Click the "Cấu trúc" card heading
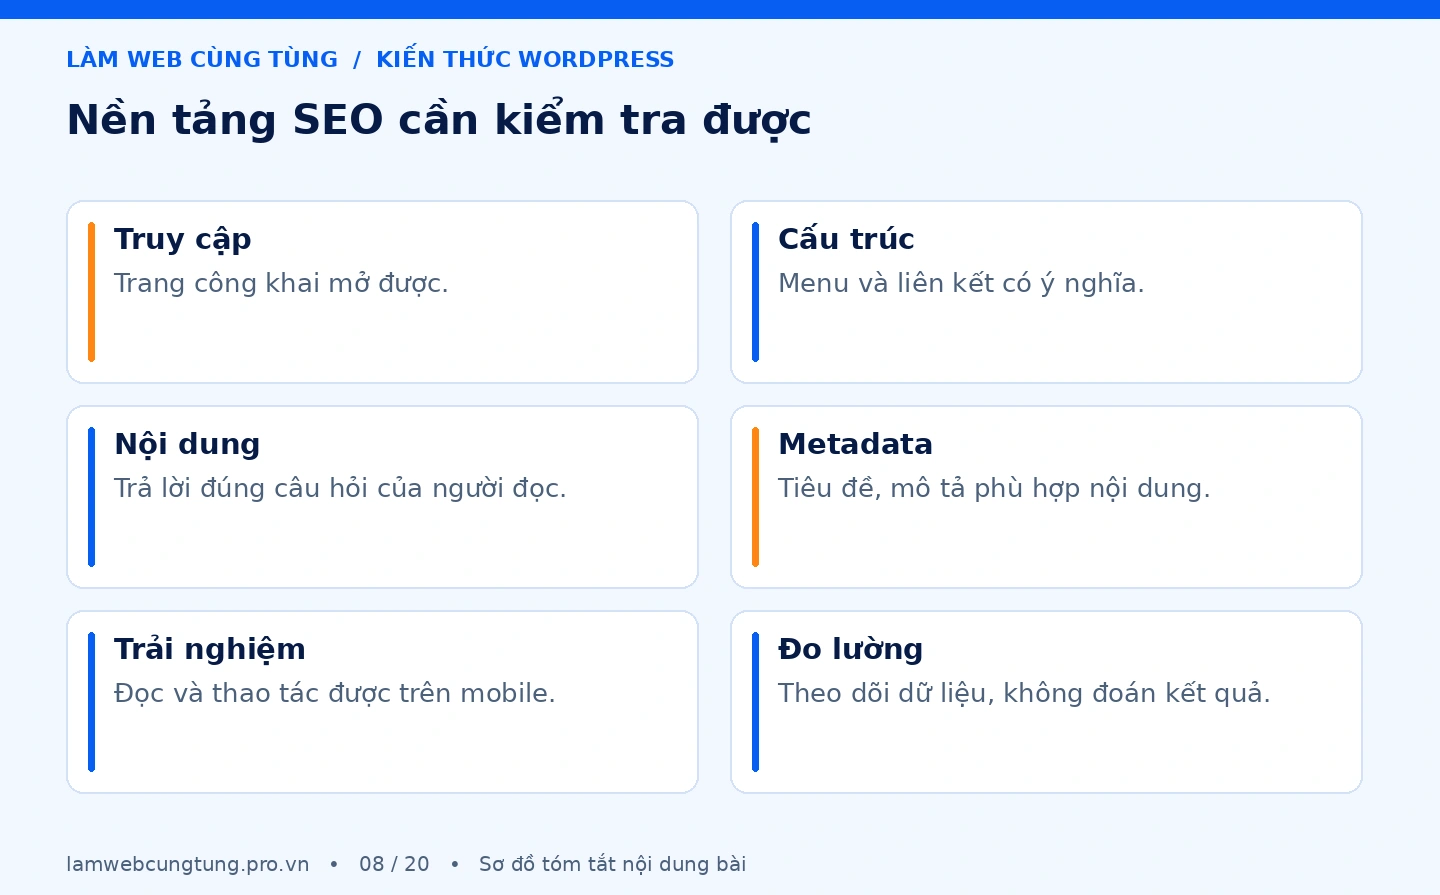Screen dimensions: 1440x895 point(846,239)
